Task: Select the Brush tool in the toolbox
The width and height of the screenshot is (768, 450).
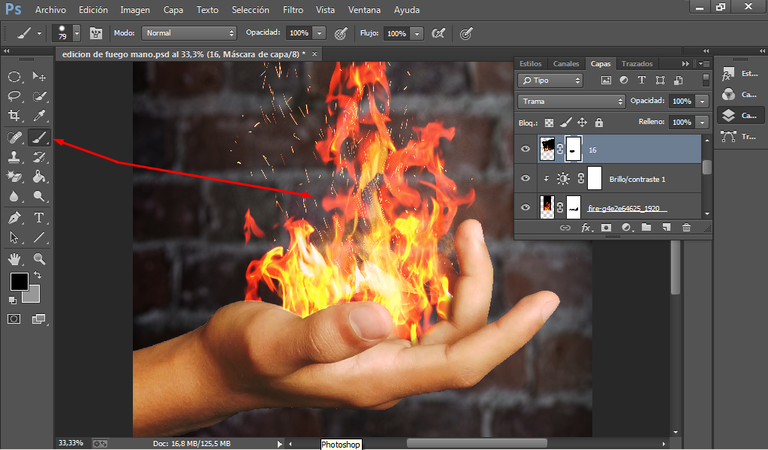Action: tap(39, 137)
